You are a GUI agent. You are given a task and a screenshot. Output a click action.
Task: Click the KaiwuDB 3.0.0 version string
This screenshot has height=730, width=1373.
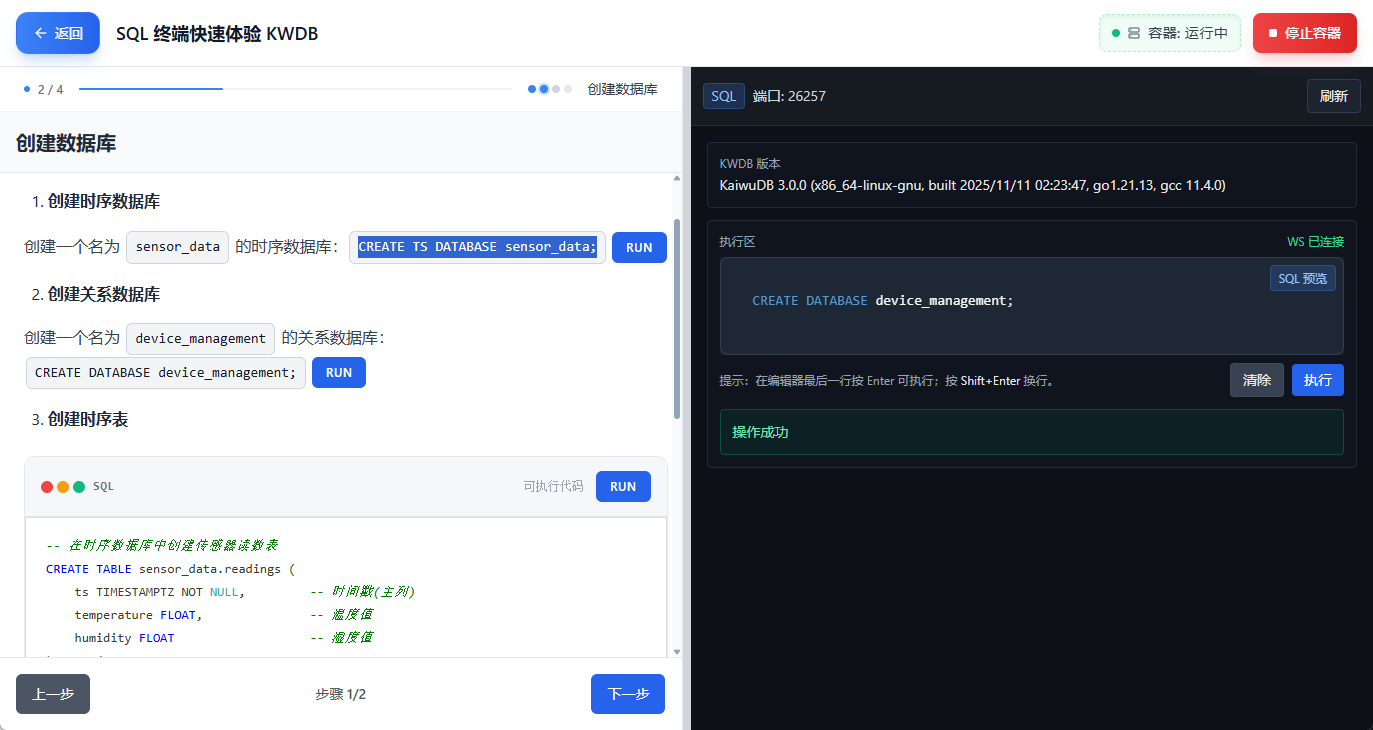pos(973,185)
